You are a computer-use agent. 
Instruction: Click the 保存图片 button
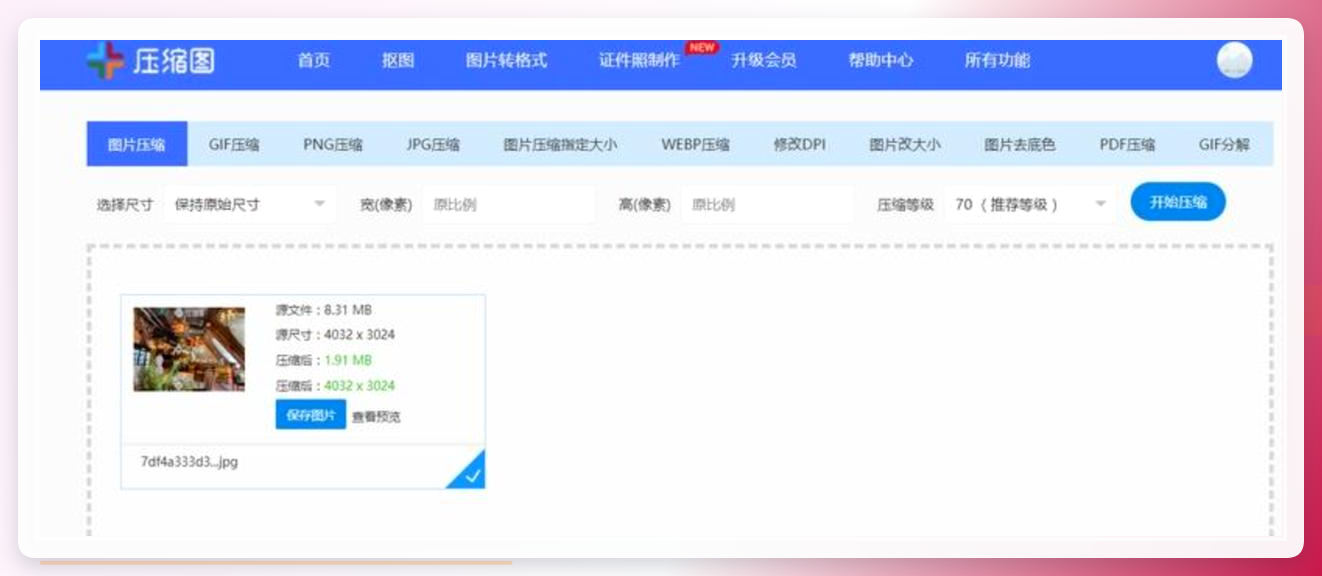click(311, 415)
